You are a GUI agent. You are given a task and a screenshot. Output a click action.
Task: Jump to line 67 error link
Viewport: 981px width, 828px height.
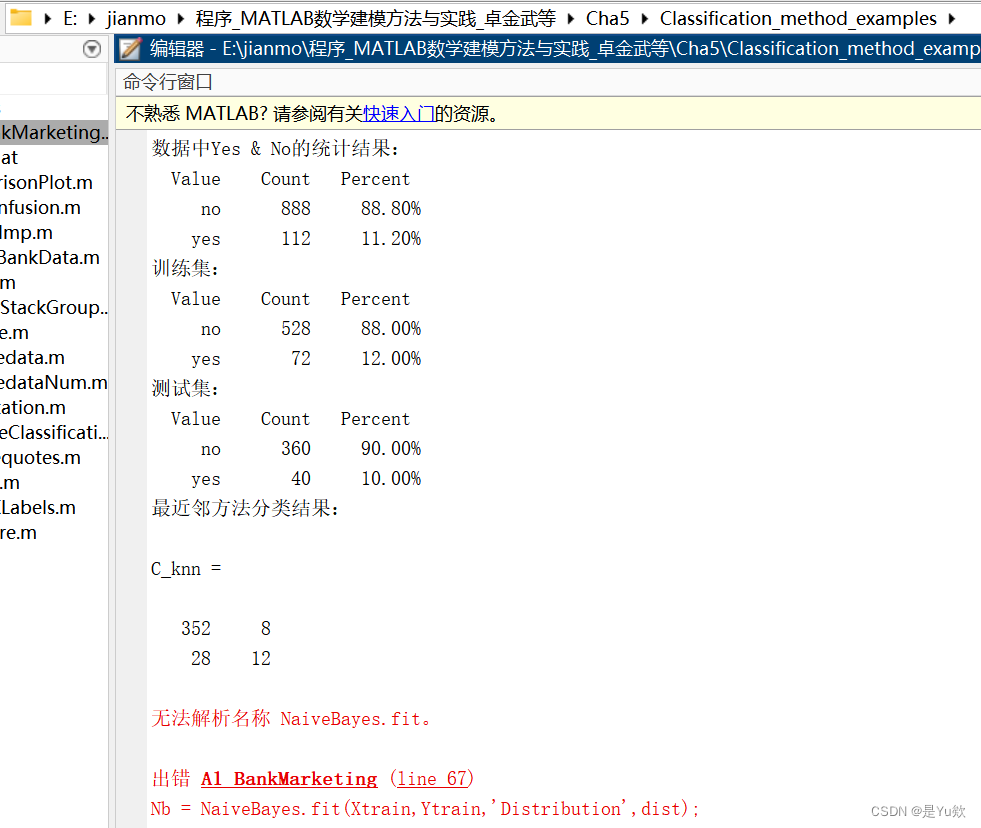(x=432, y=779)
